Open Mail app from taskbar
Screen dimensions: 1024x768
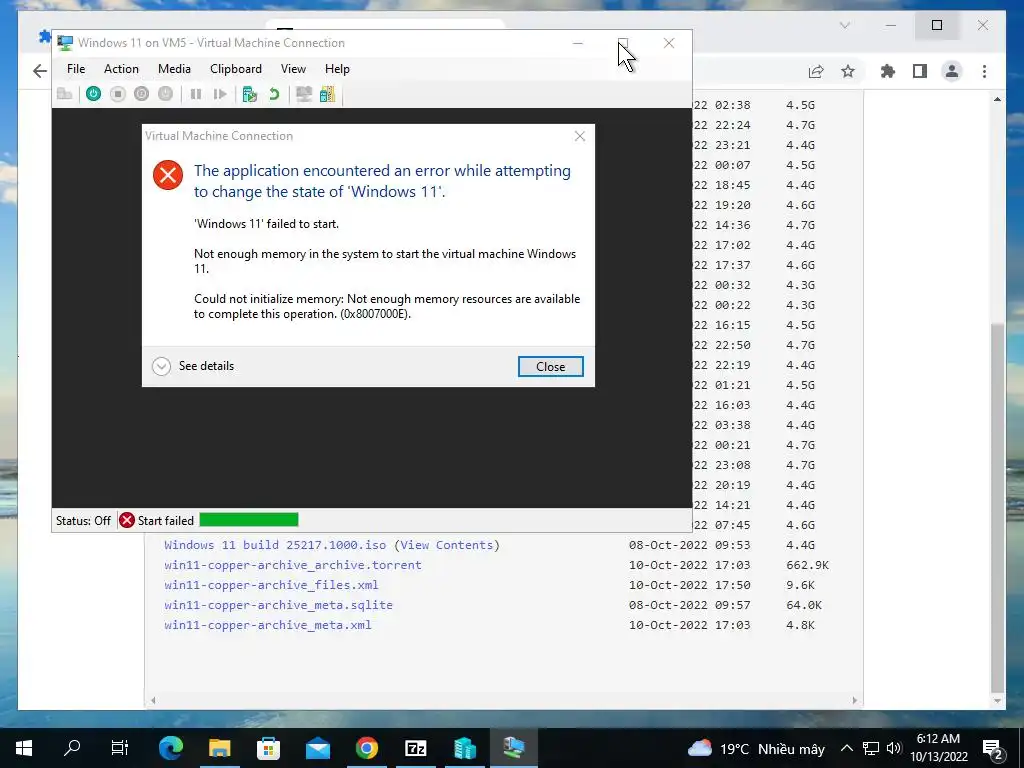pyautogui.click(x=318, y=748)
